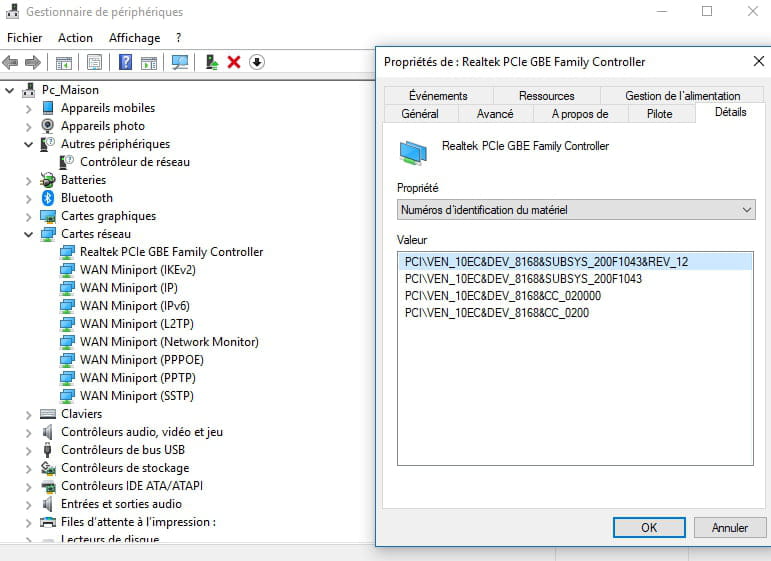
Task: Open the Gestion de l'alimentation tab
Action: point(682,96)
